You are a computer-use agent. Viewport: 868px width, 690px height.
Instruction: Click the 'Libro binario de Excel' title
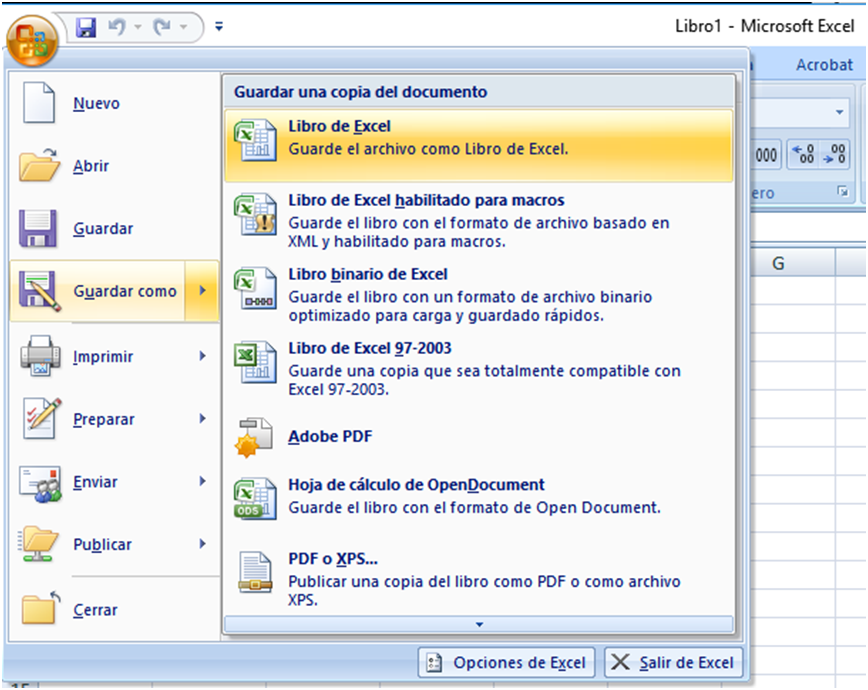click(x=368, y=274)
